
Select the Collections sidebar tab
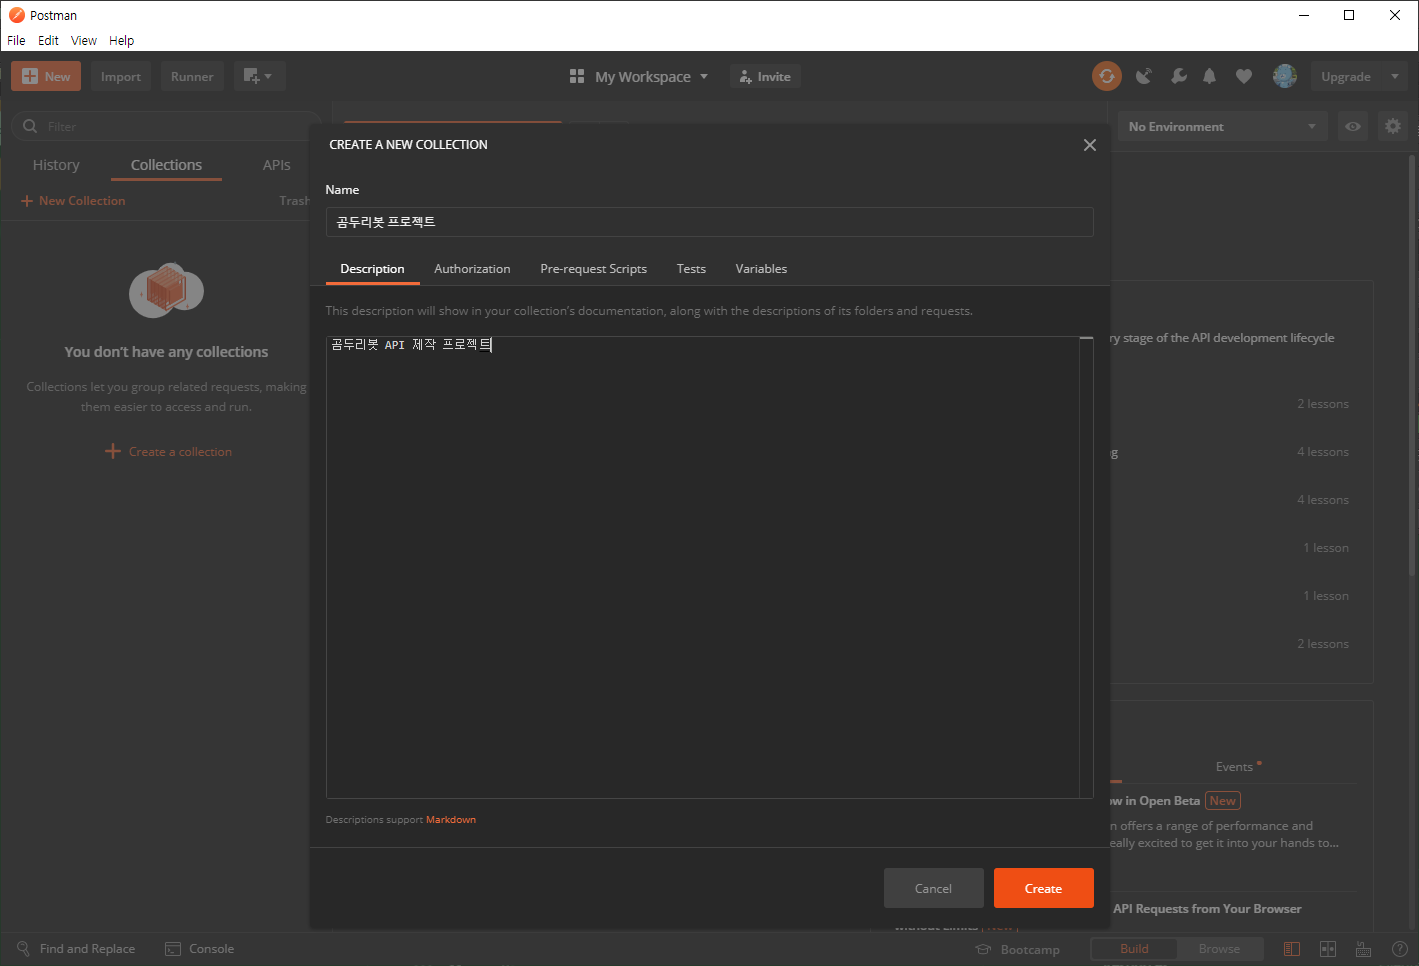click(x=166, y=165)
